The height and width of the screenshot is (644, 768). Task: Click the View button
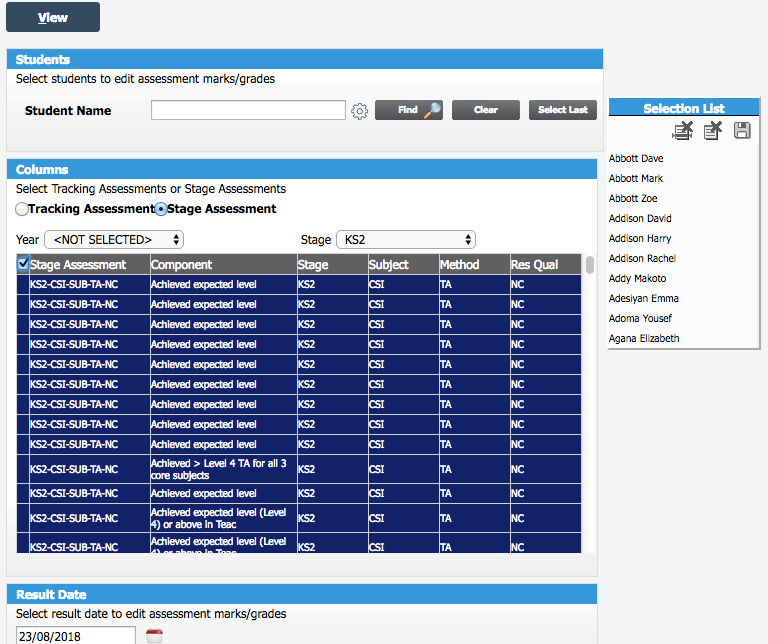tap(53, 17)
